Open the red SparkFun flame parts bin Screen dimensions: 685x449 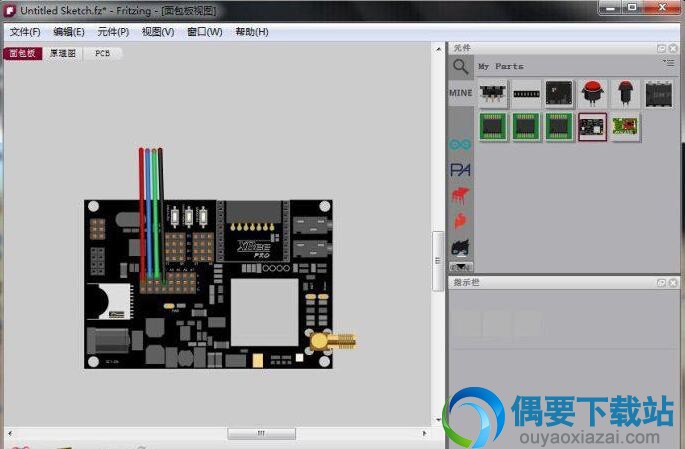pyautogui.click(x=460, y=221)
